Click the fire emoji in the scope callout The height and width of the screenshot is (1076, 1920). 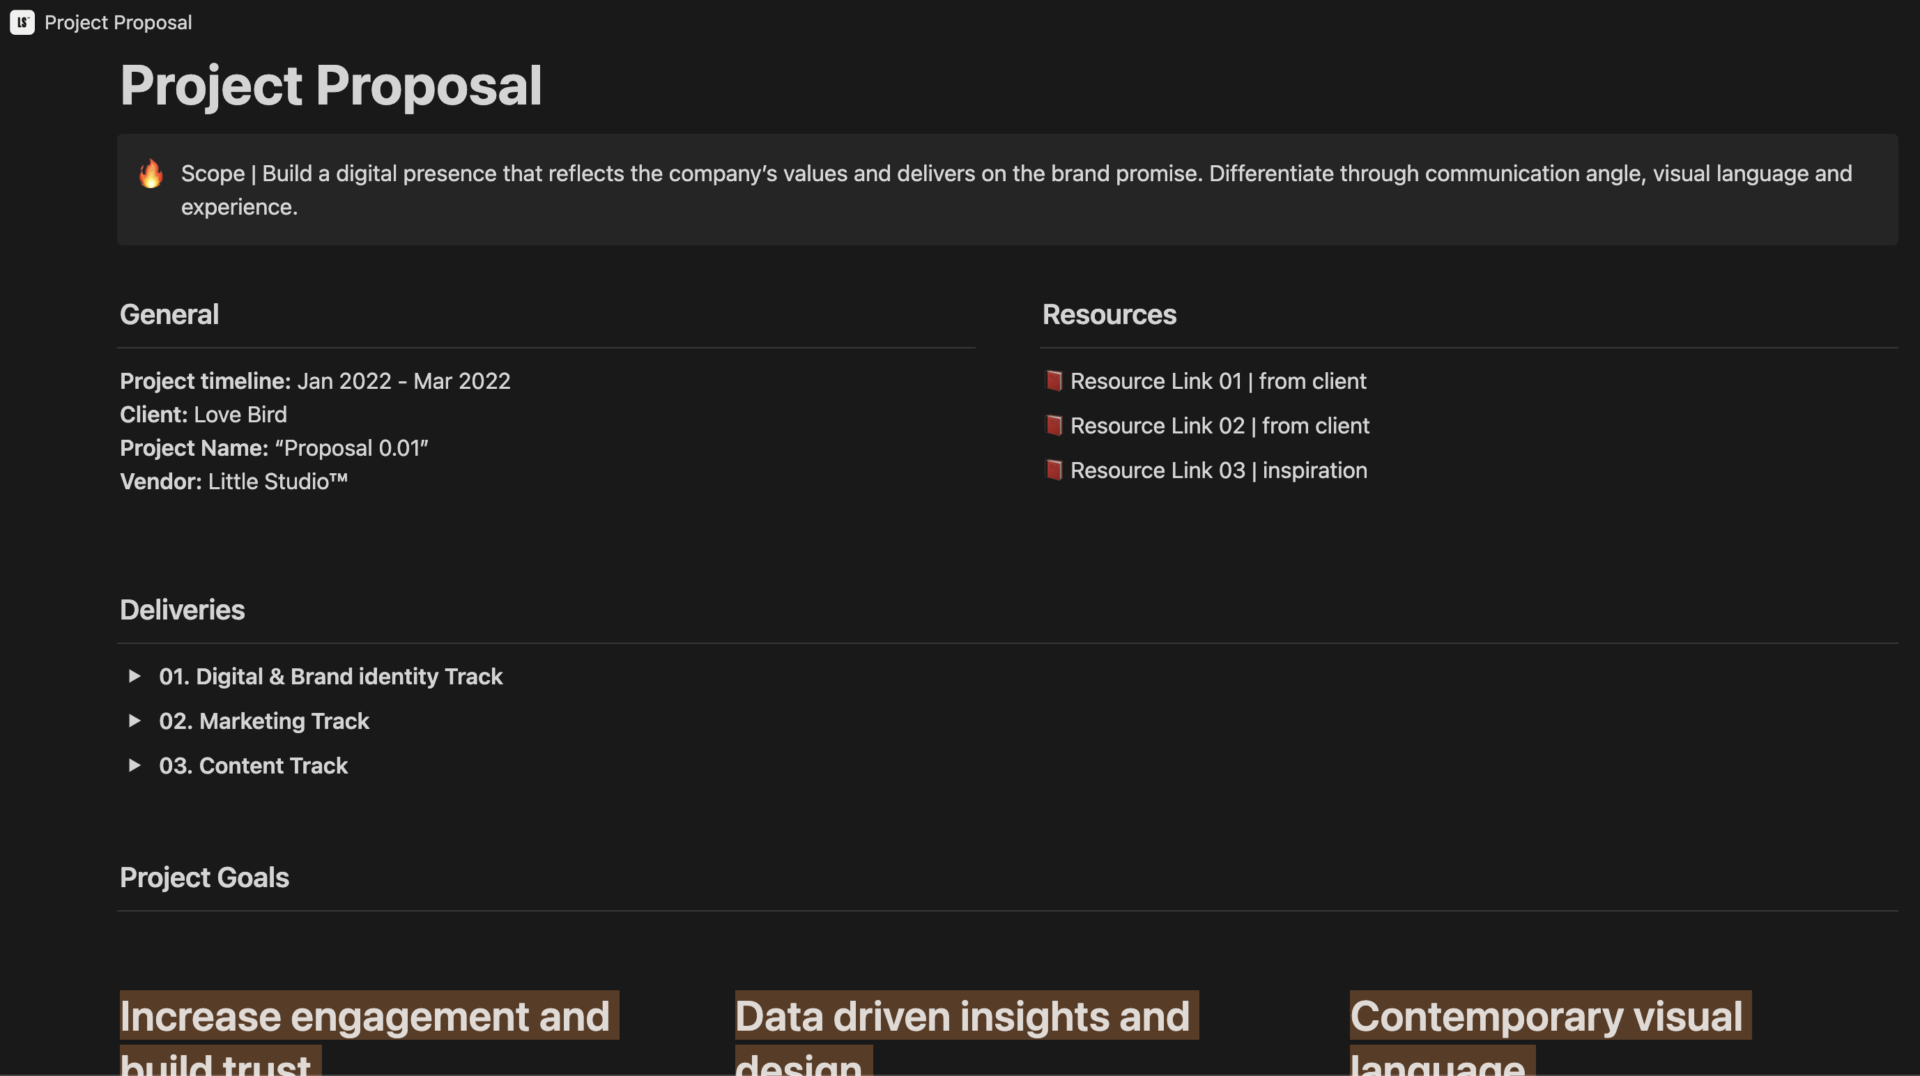(x=151, y=174)
